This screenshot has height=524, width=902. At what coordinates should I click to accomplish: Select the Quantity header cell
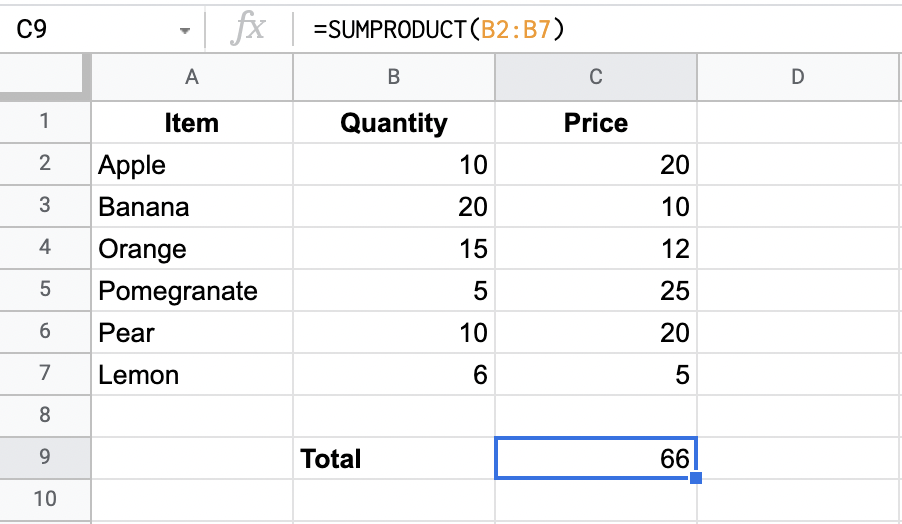click(x=394, y=123)
